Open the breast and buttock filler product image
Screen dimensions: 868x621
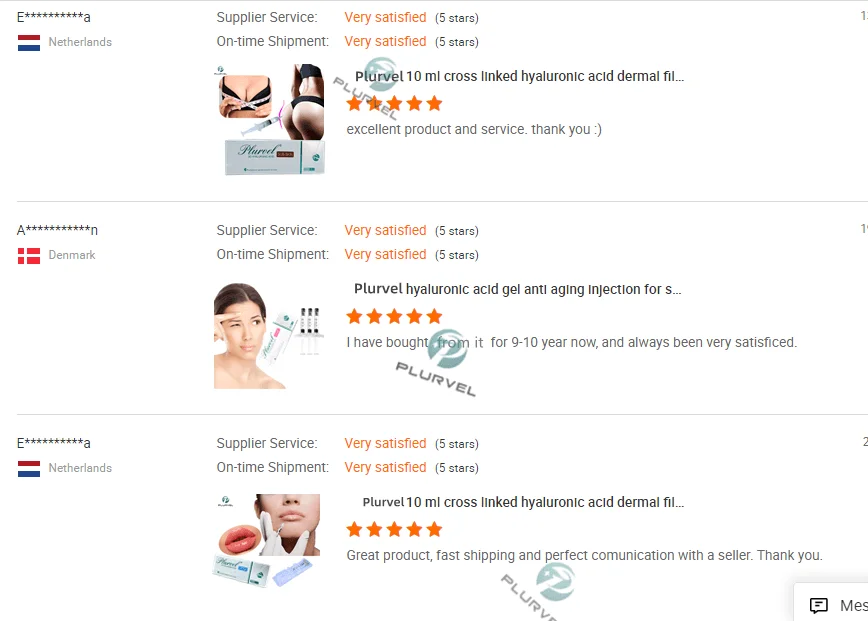coord(270,120)
